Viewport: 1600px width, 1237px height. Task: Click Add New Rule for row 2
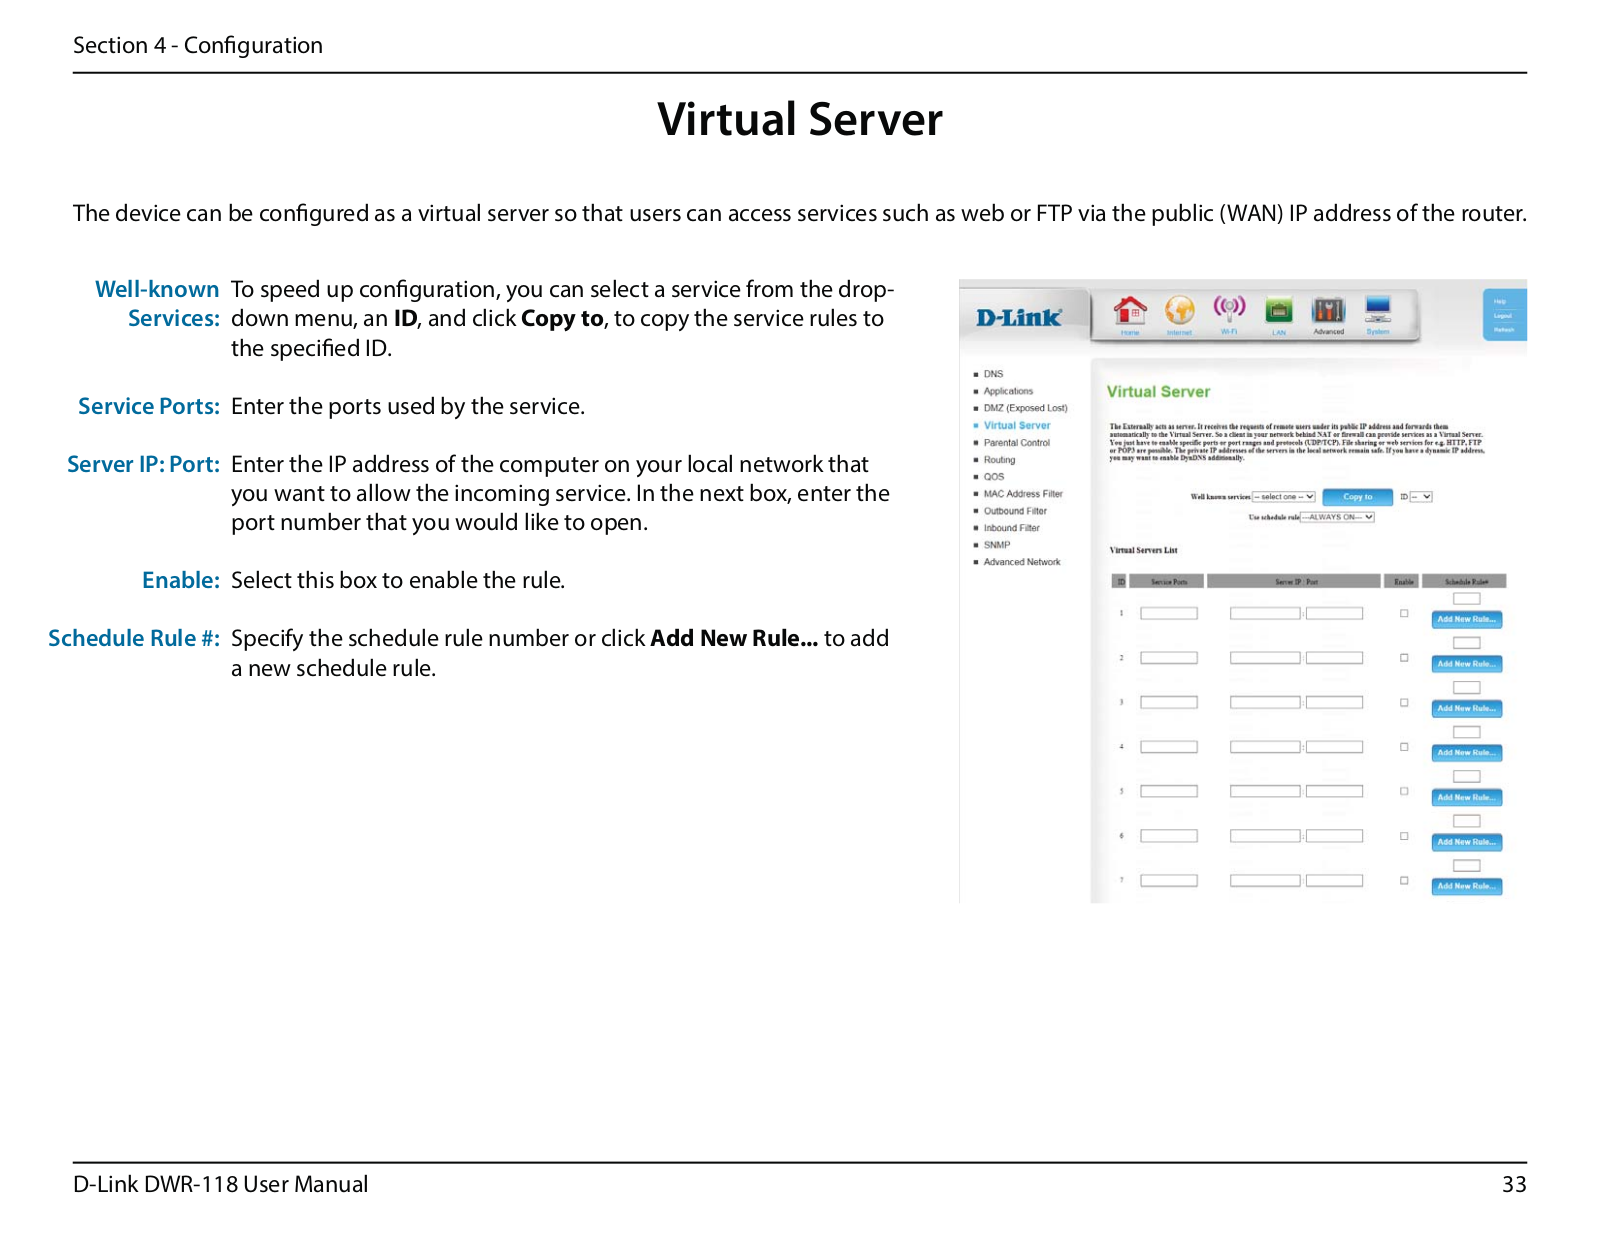pos(1467,664)
